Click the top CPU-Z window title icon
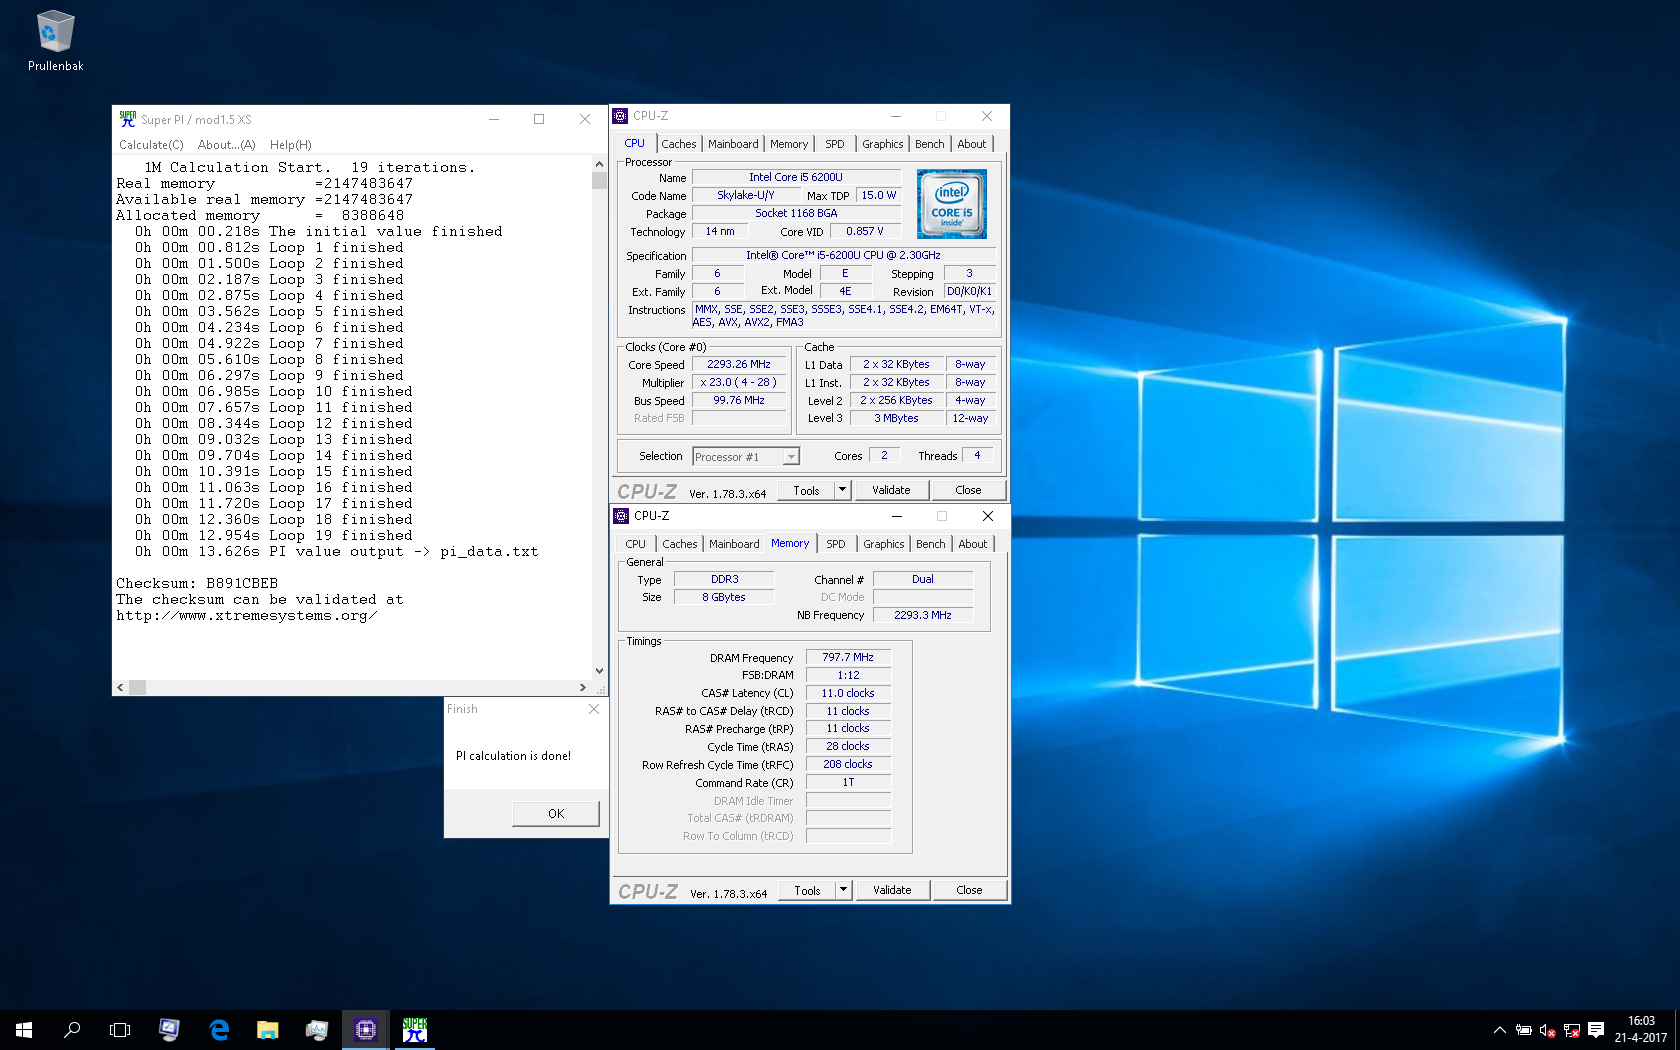The width and height of the screenshot is (1680, 1050). coord(620,116)
